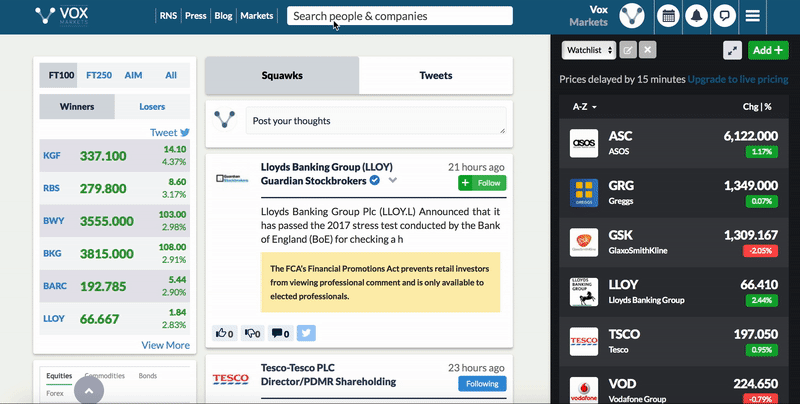Open the A-Z sort dropdown
The height and width of the screenshot is (404, 800).
pyautogui.click(x=585, y=106)
